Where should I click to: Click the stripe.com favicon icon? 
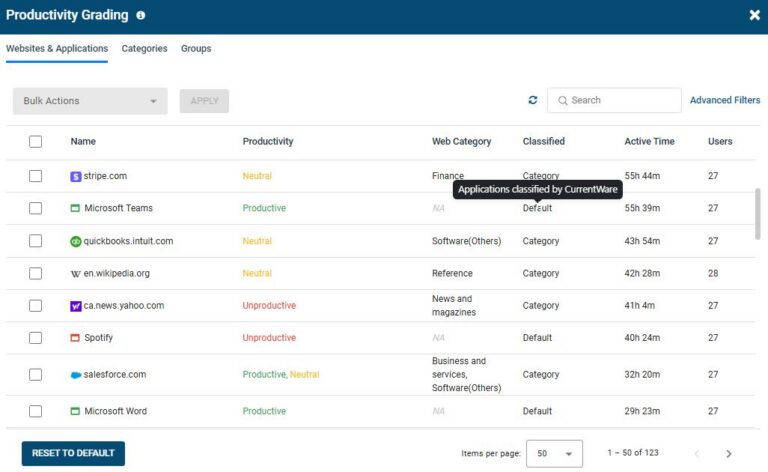75,176
